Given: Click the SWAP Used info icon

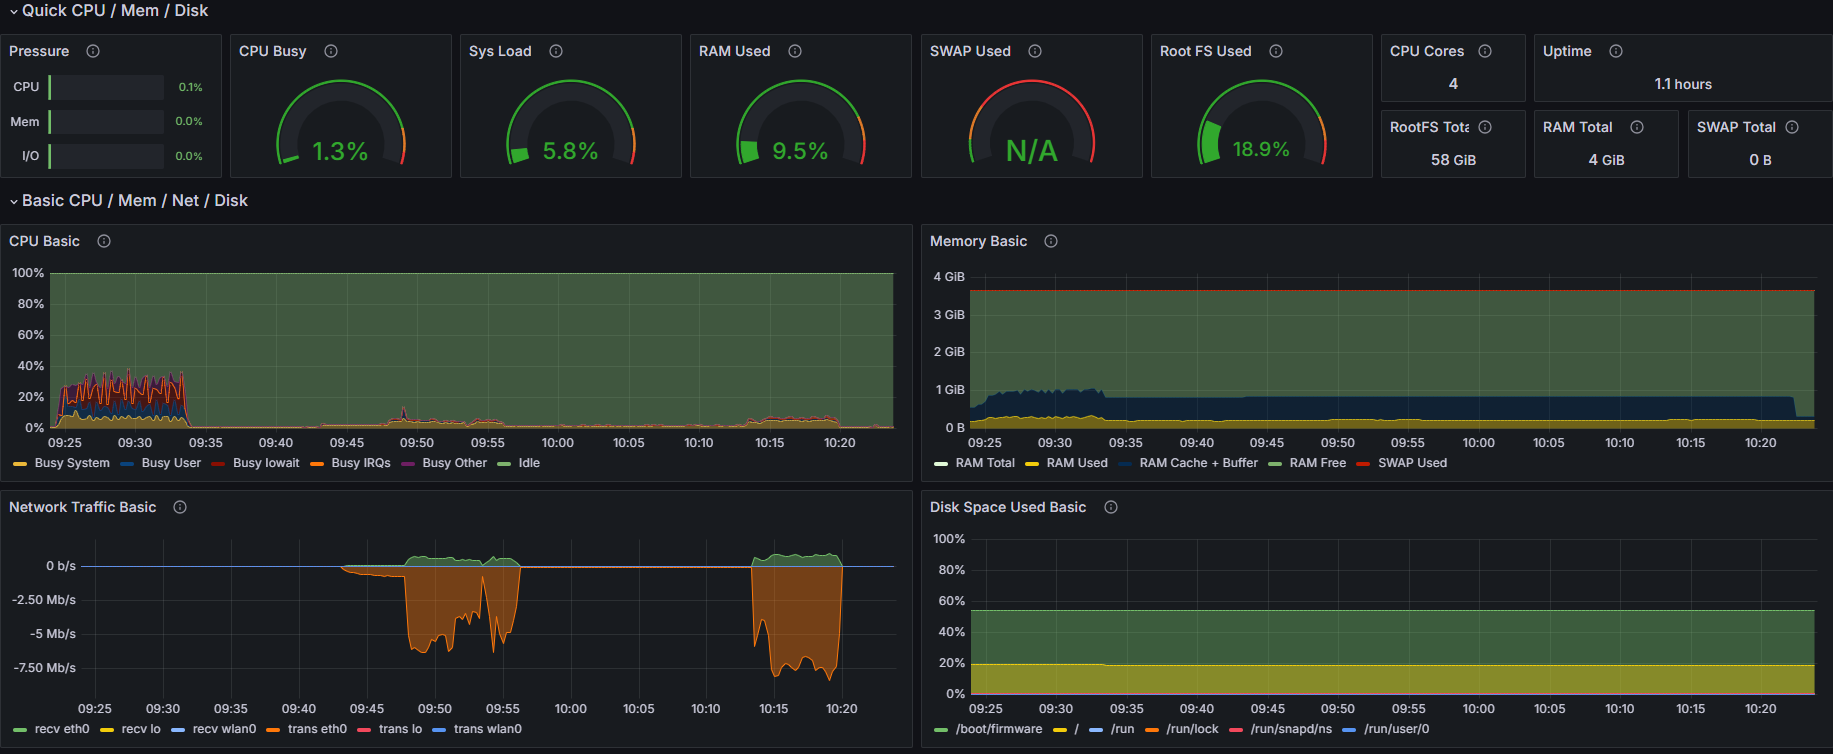Looking at the screenshot, I should (1035, 51).
